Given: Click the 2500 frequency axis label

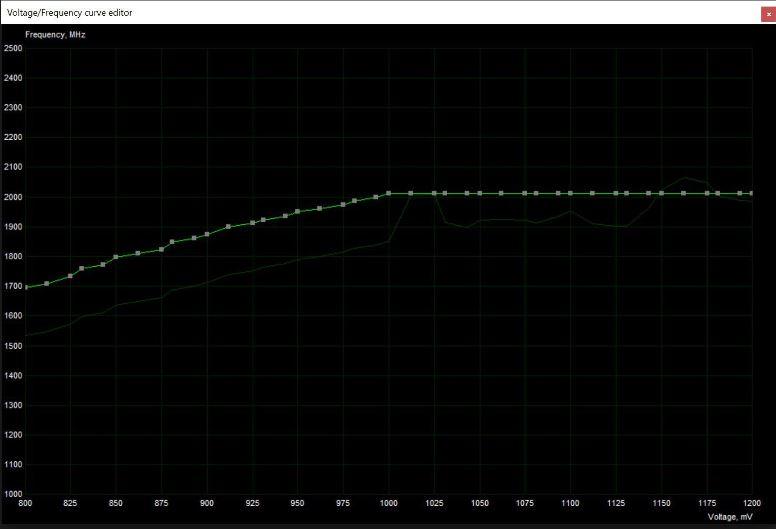Looking at the screenshot, I should [13, 48].
